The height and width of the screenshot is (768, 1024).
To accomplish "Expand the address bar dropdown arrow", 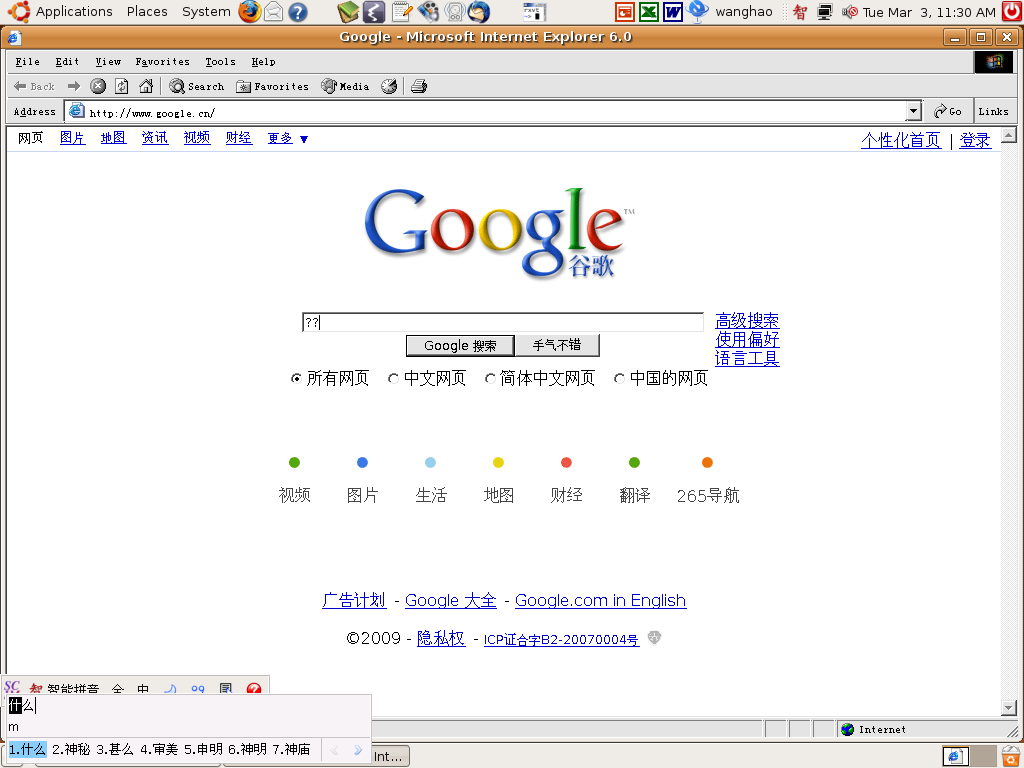I will (x=914, y=112).
